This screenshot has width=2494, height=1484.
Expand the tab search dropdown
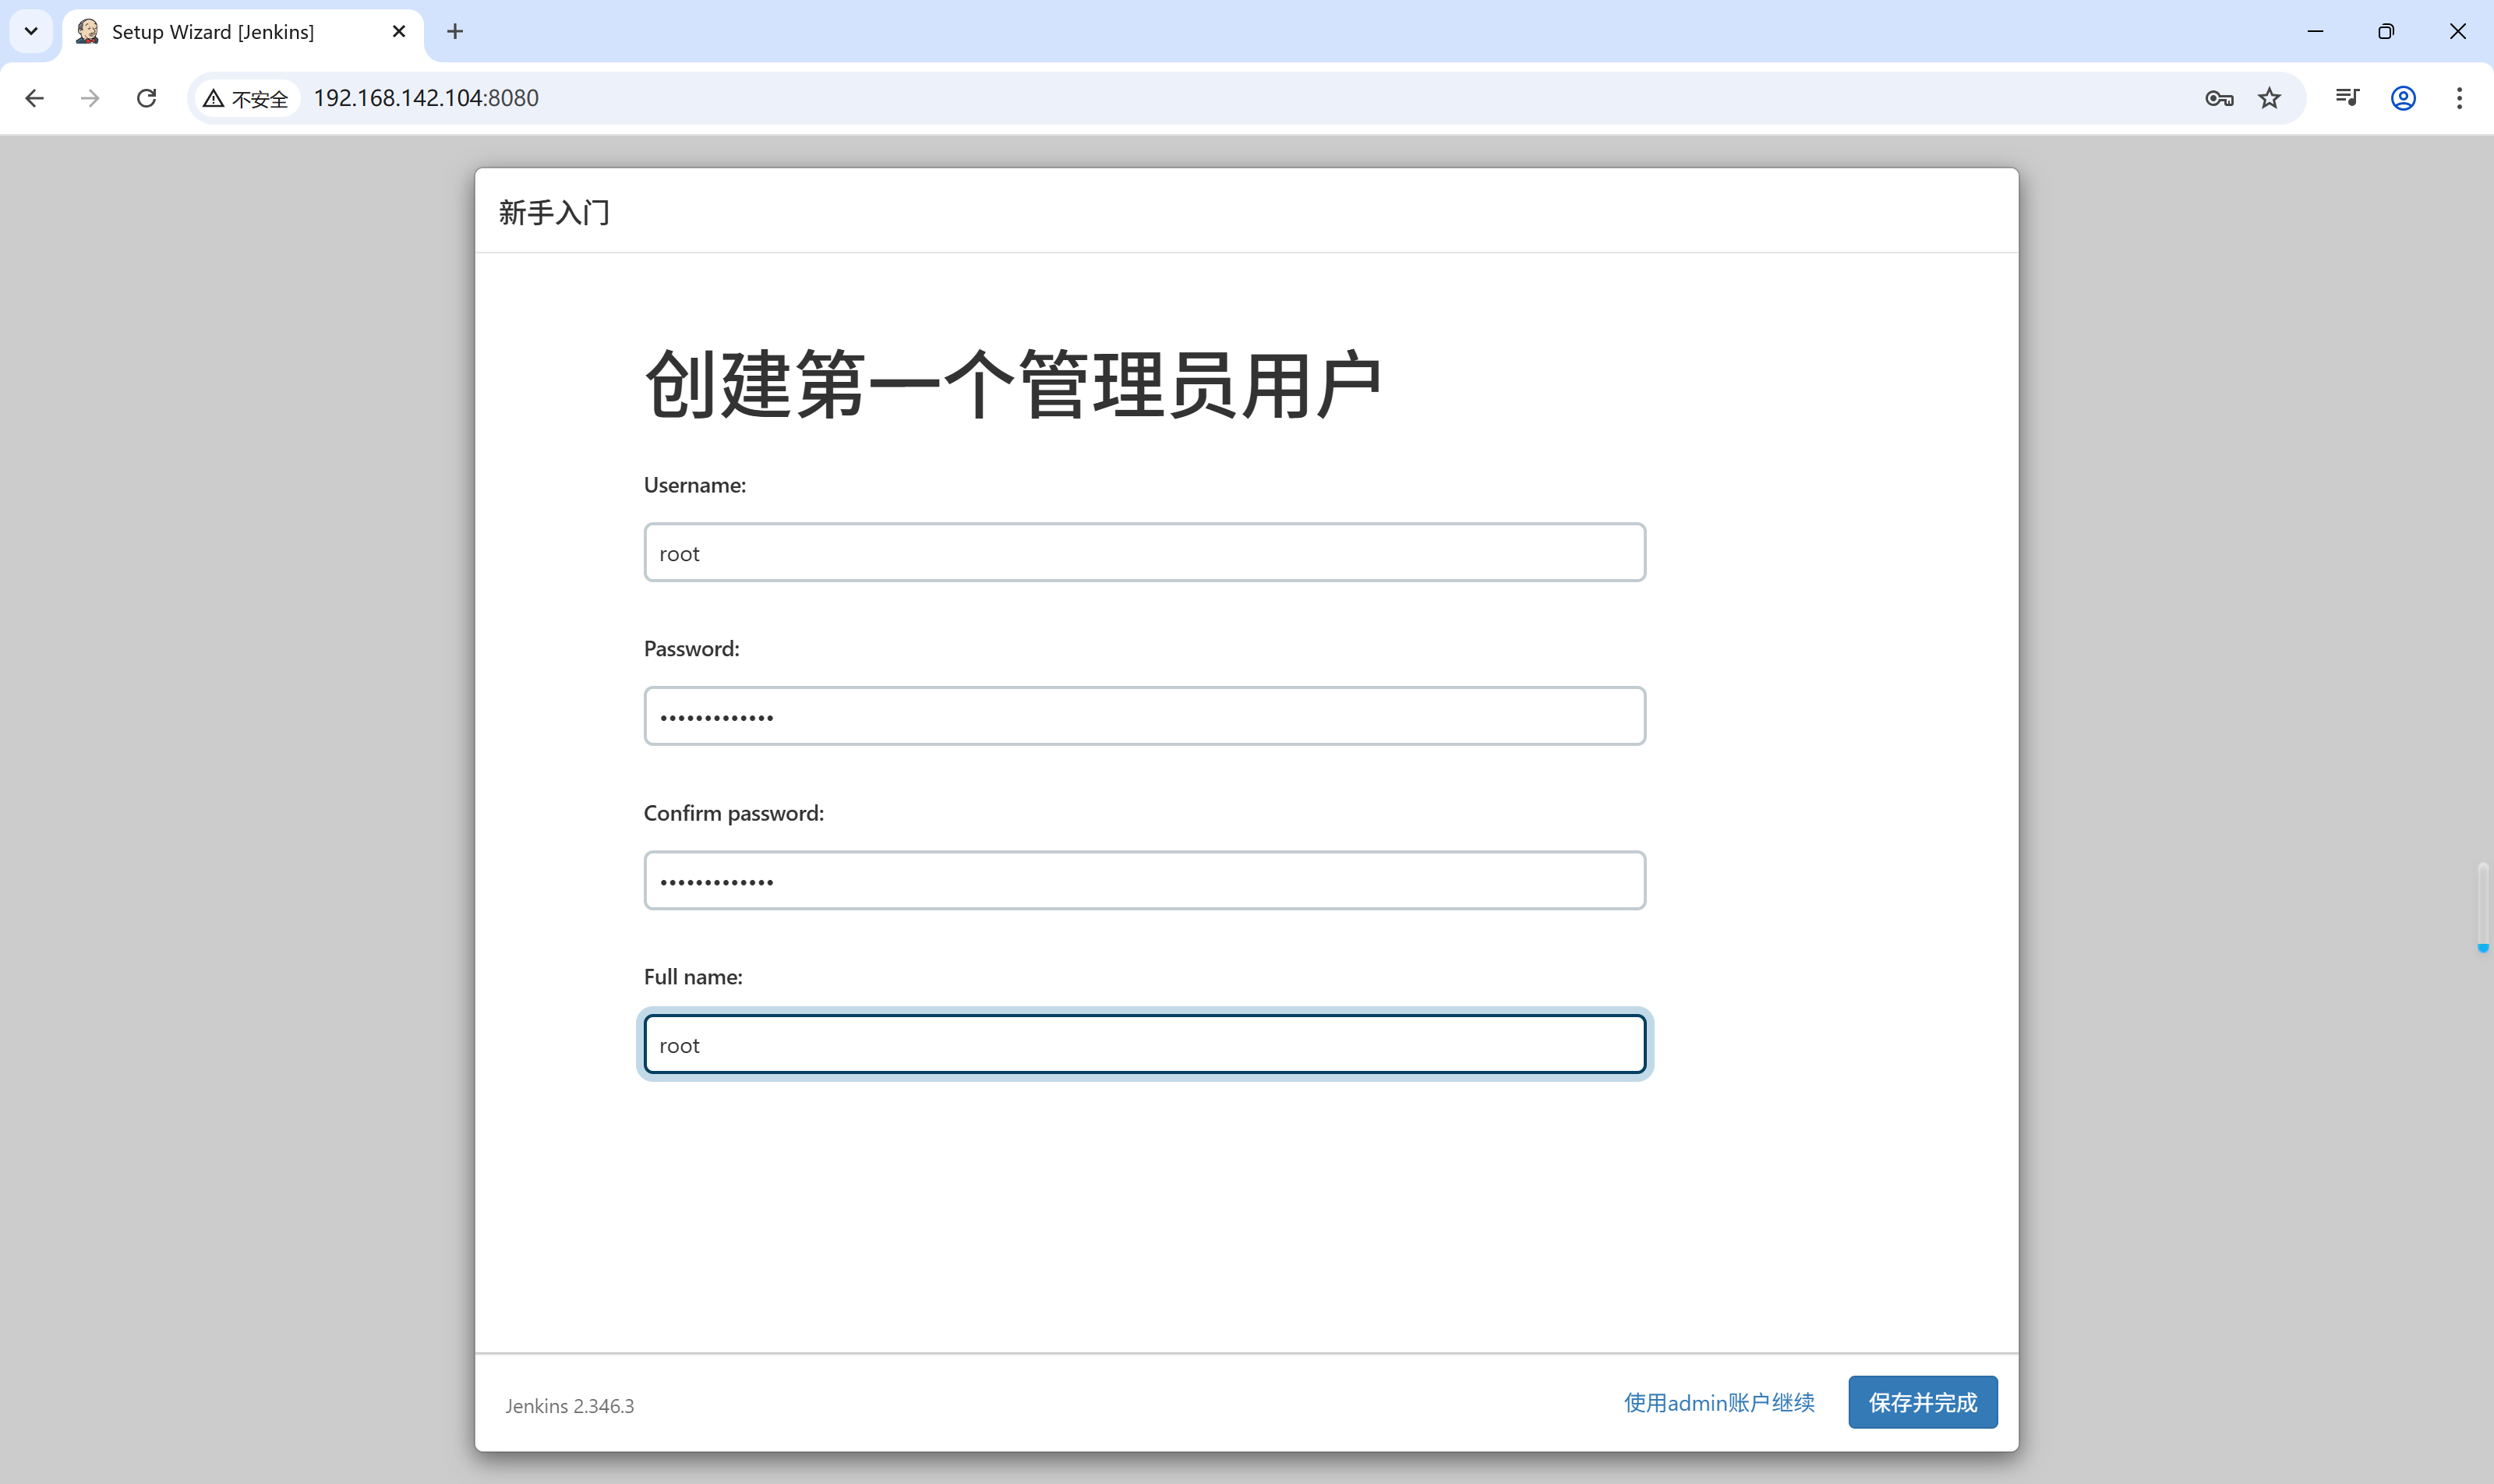tap(31, 32)
